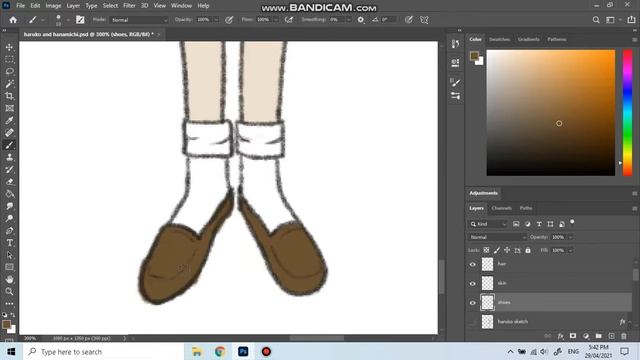The image size is (640, 360).
Task: Open the smoothing options gear
Action: (361, 20)
